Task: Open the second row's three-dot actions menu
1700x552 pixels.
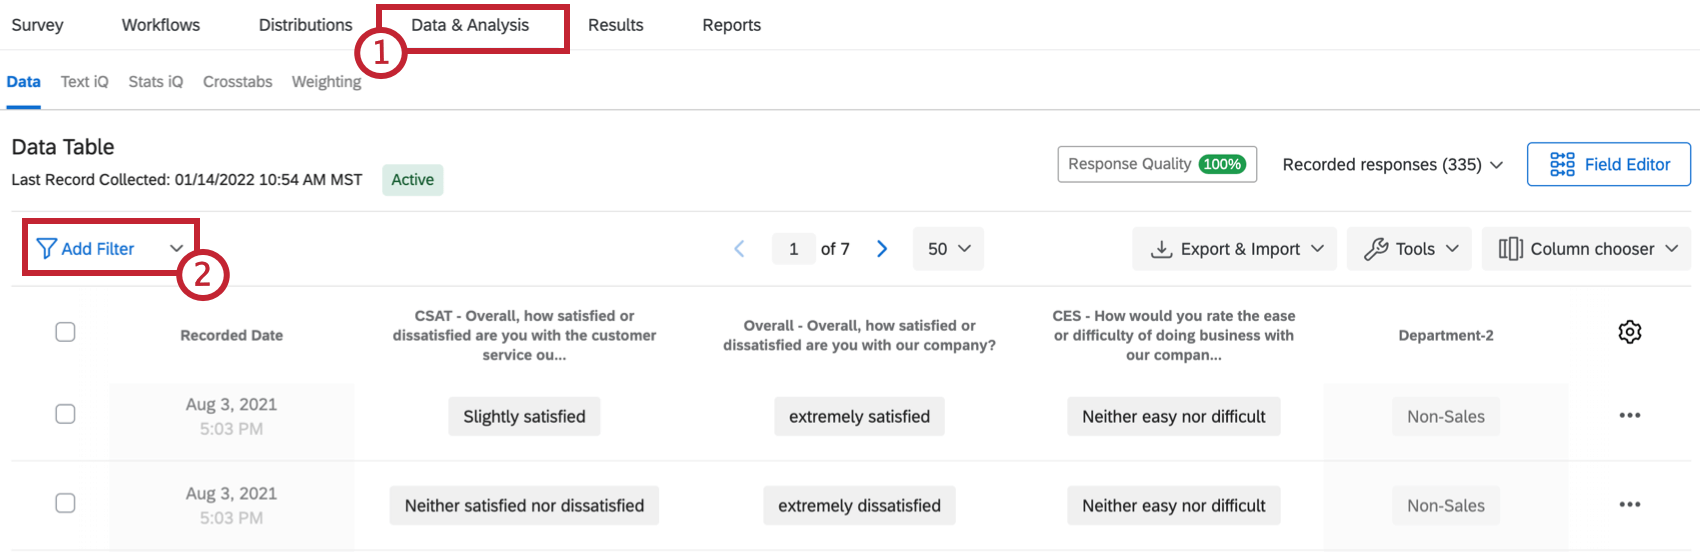Action: [x=1629, y=505]
